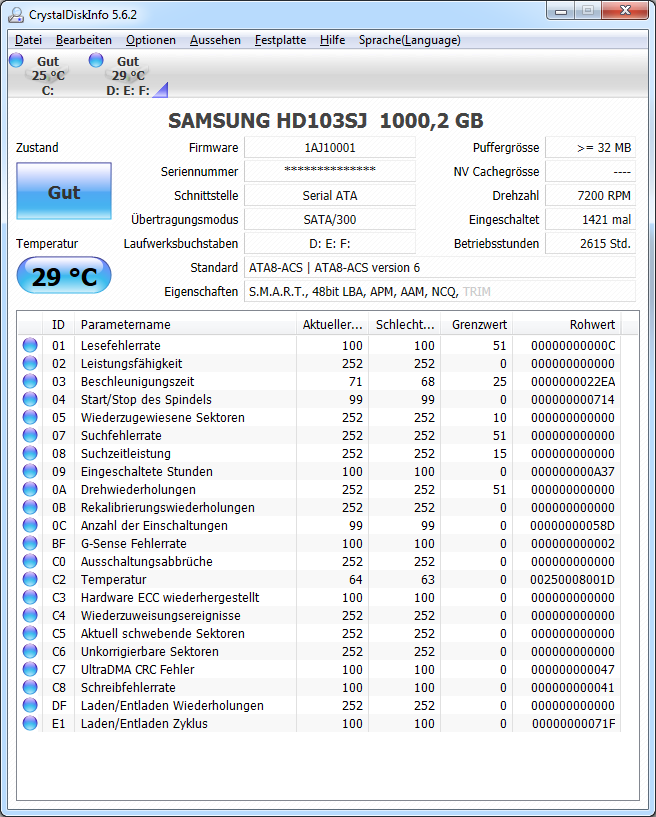Click the SAMSUNG HD103SJ 1000,2 GB title
This screenshot has height=817, width=656.
coord(326,120)
